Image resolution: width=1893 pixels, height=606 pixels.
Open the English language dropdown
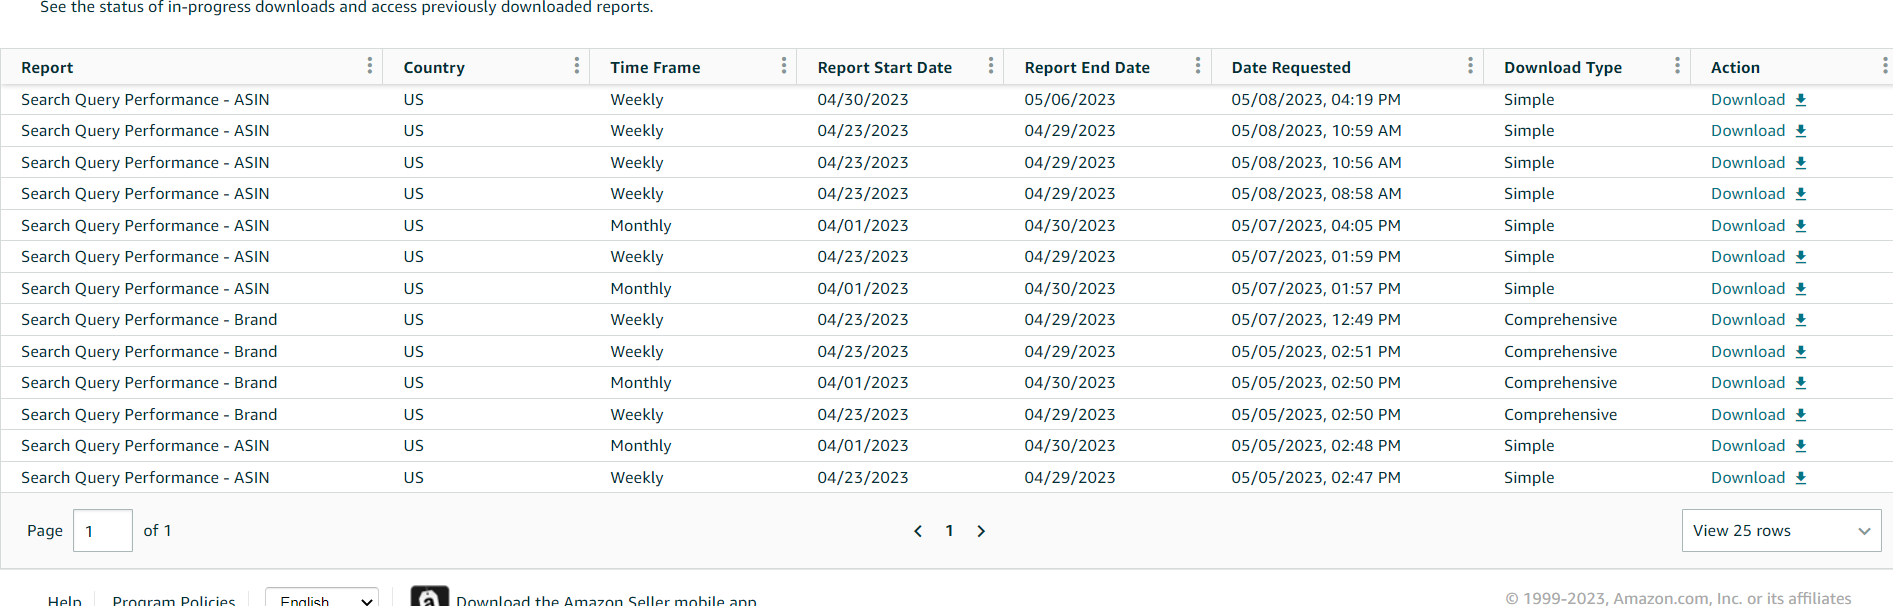click(x=322, y=598)
